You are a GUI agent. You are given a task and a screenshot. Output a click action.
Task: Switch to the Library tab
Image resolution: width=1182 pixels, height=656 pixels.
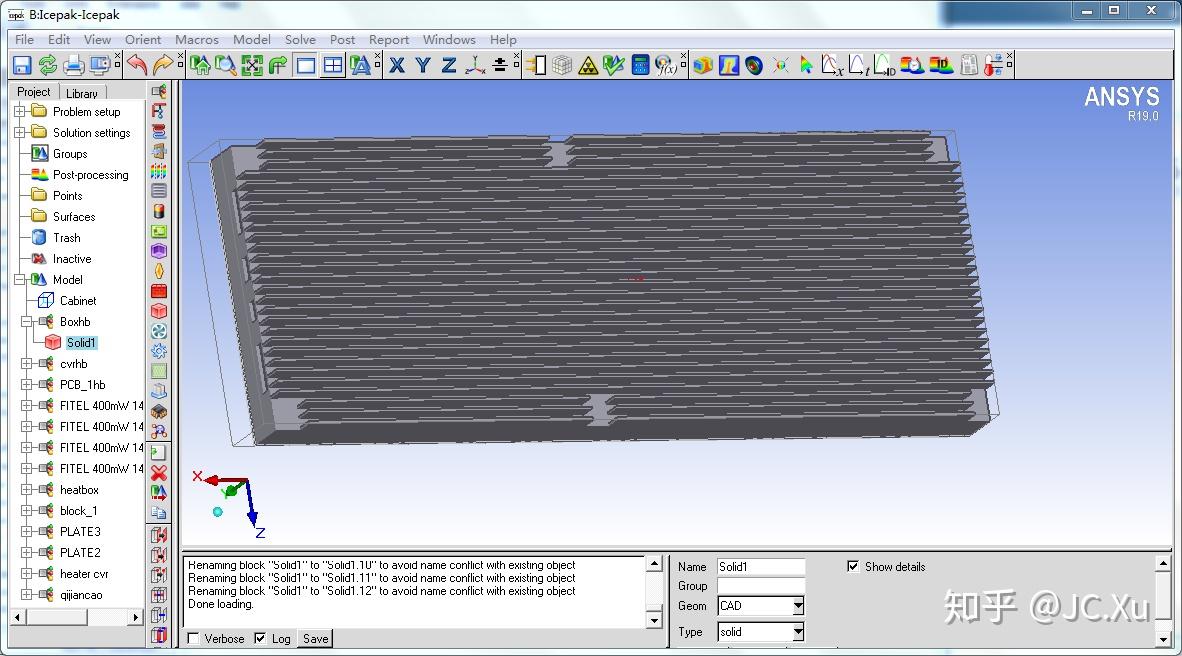[82, 93]
